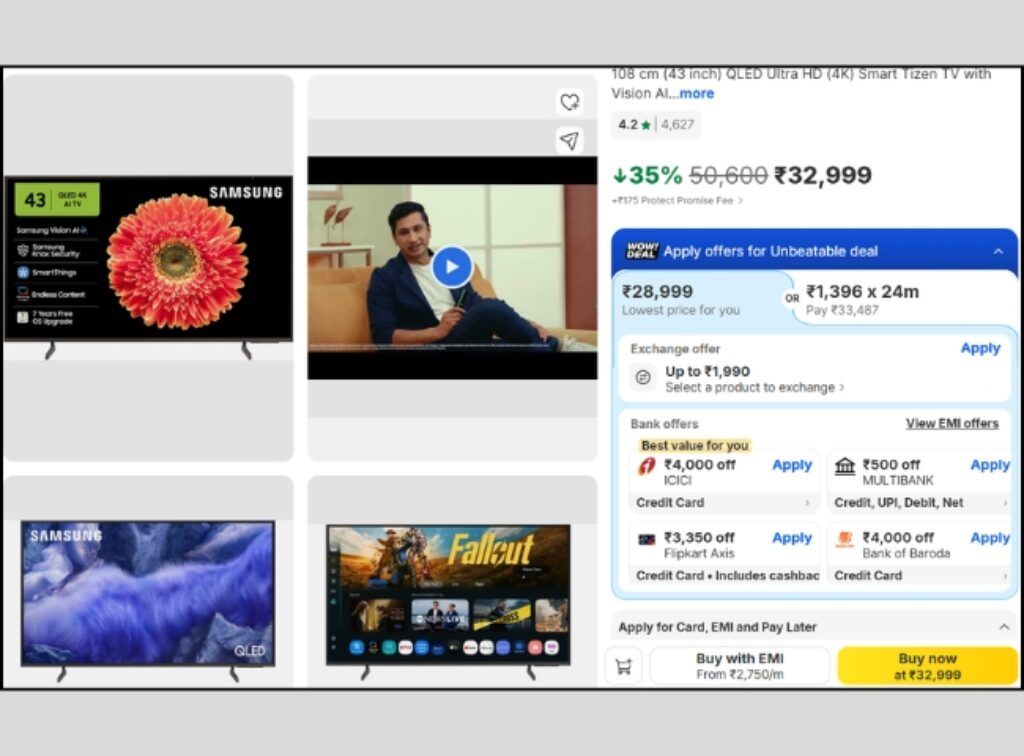
Task: Apply the exchange offer
Action: pos(980,349)
